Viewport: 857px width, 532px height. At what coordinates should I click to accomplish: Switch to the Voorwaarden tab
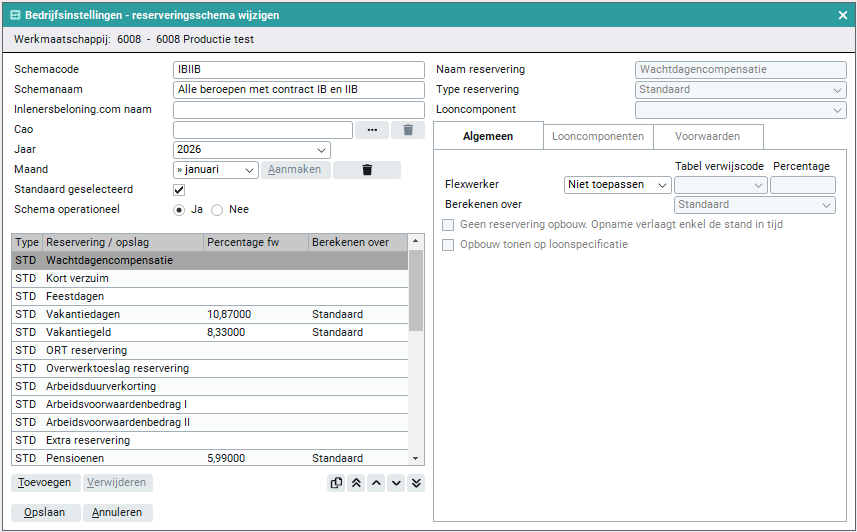tap(707, 137)
